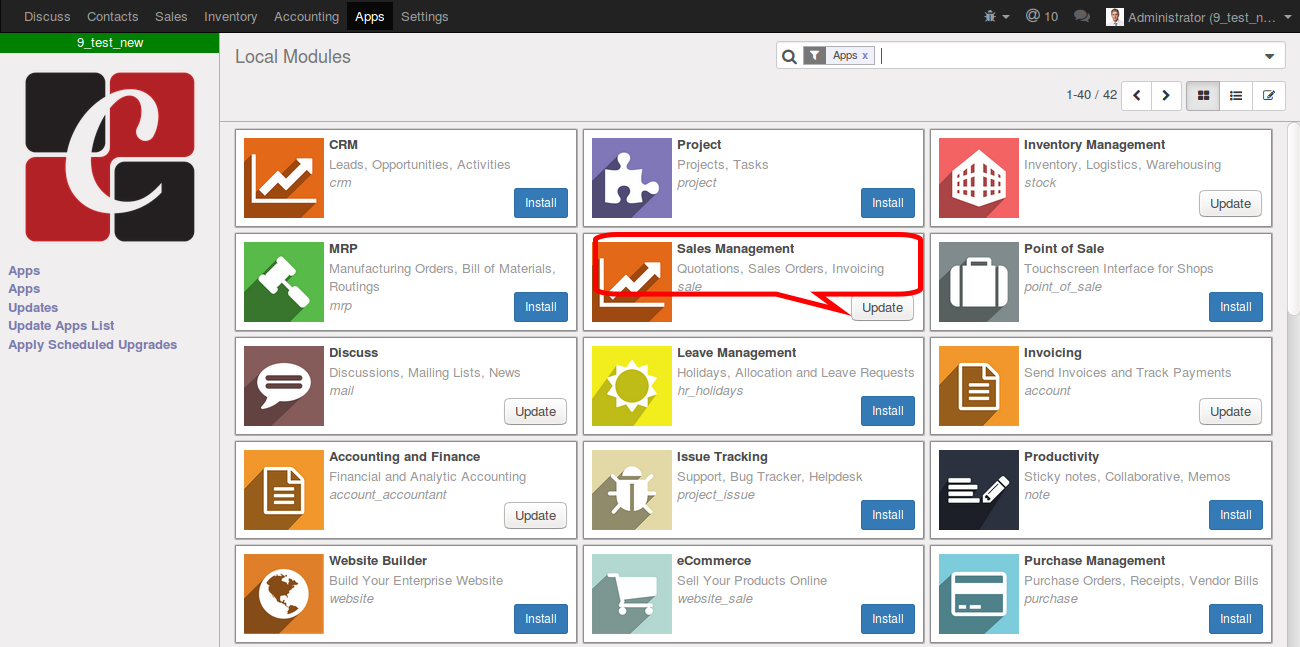Open the Inventory menu
The width and height of the screenshot is (1300, 647).
(x=230, y=16)
